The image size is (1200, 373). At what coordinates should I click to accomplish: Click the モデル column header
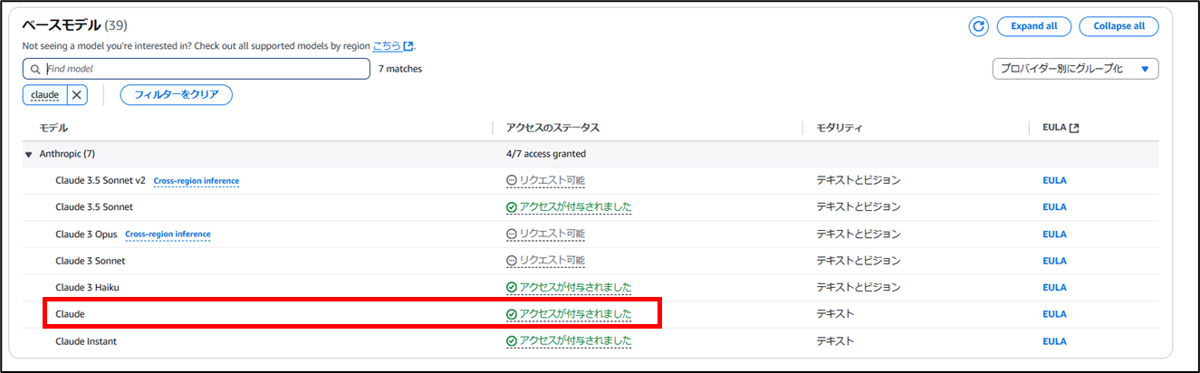(x=53, y=128)
